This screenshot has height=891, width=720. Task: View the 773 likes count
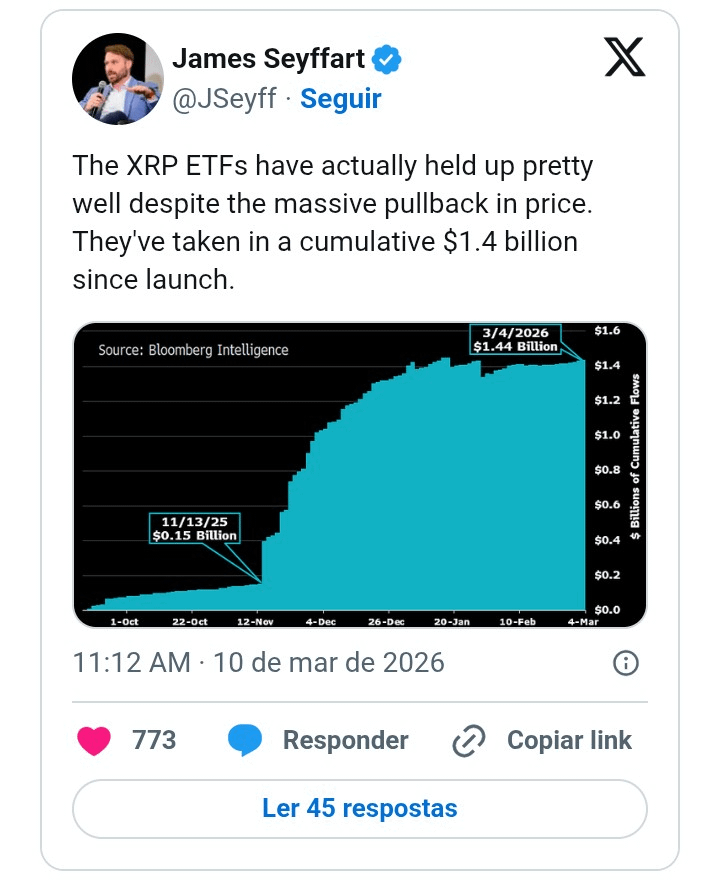click(x=154, y=740)
